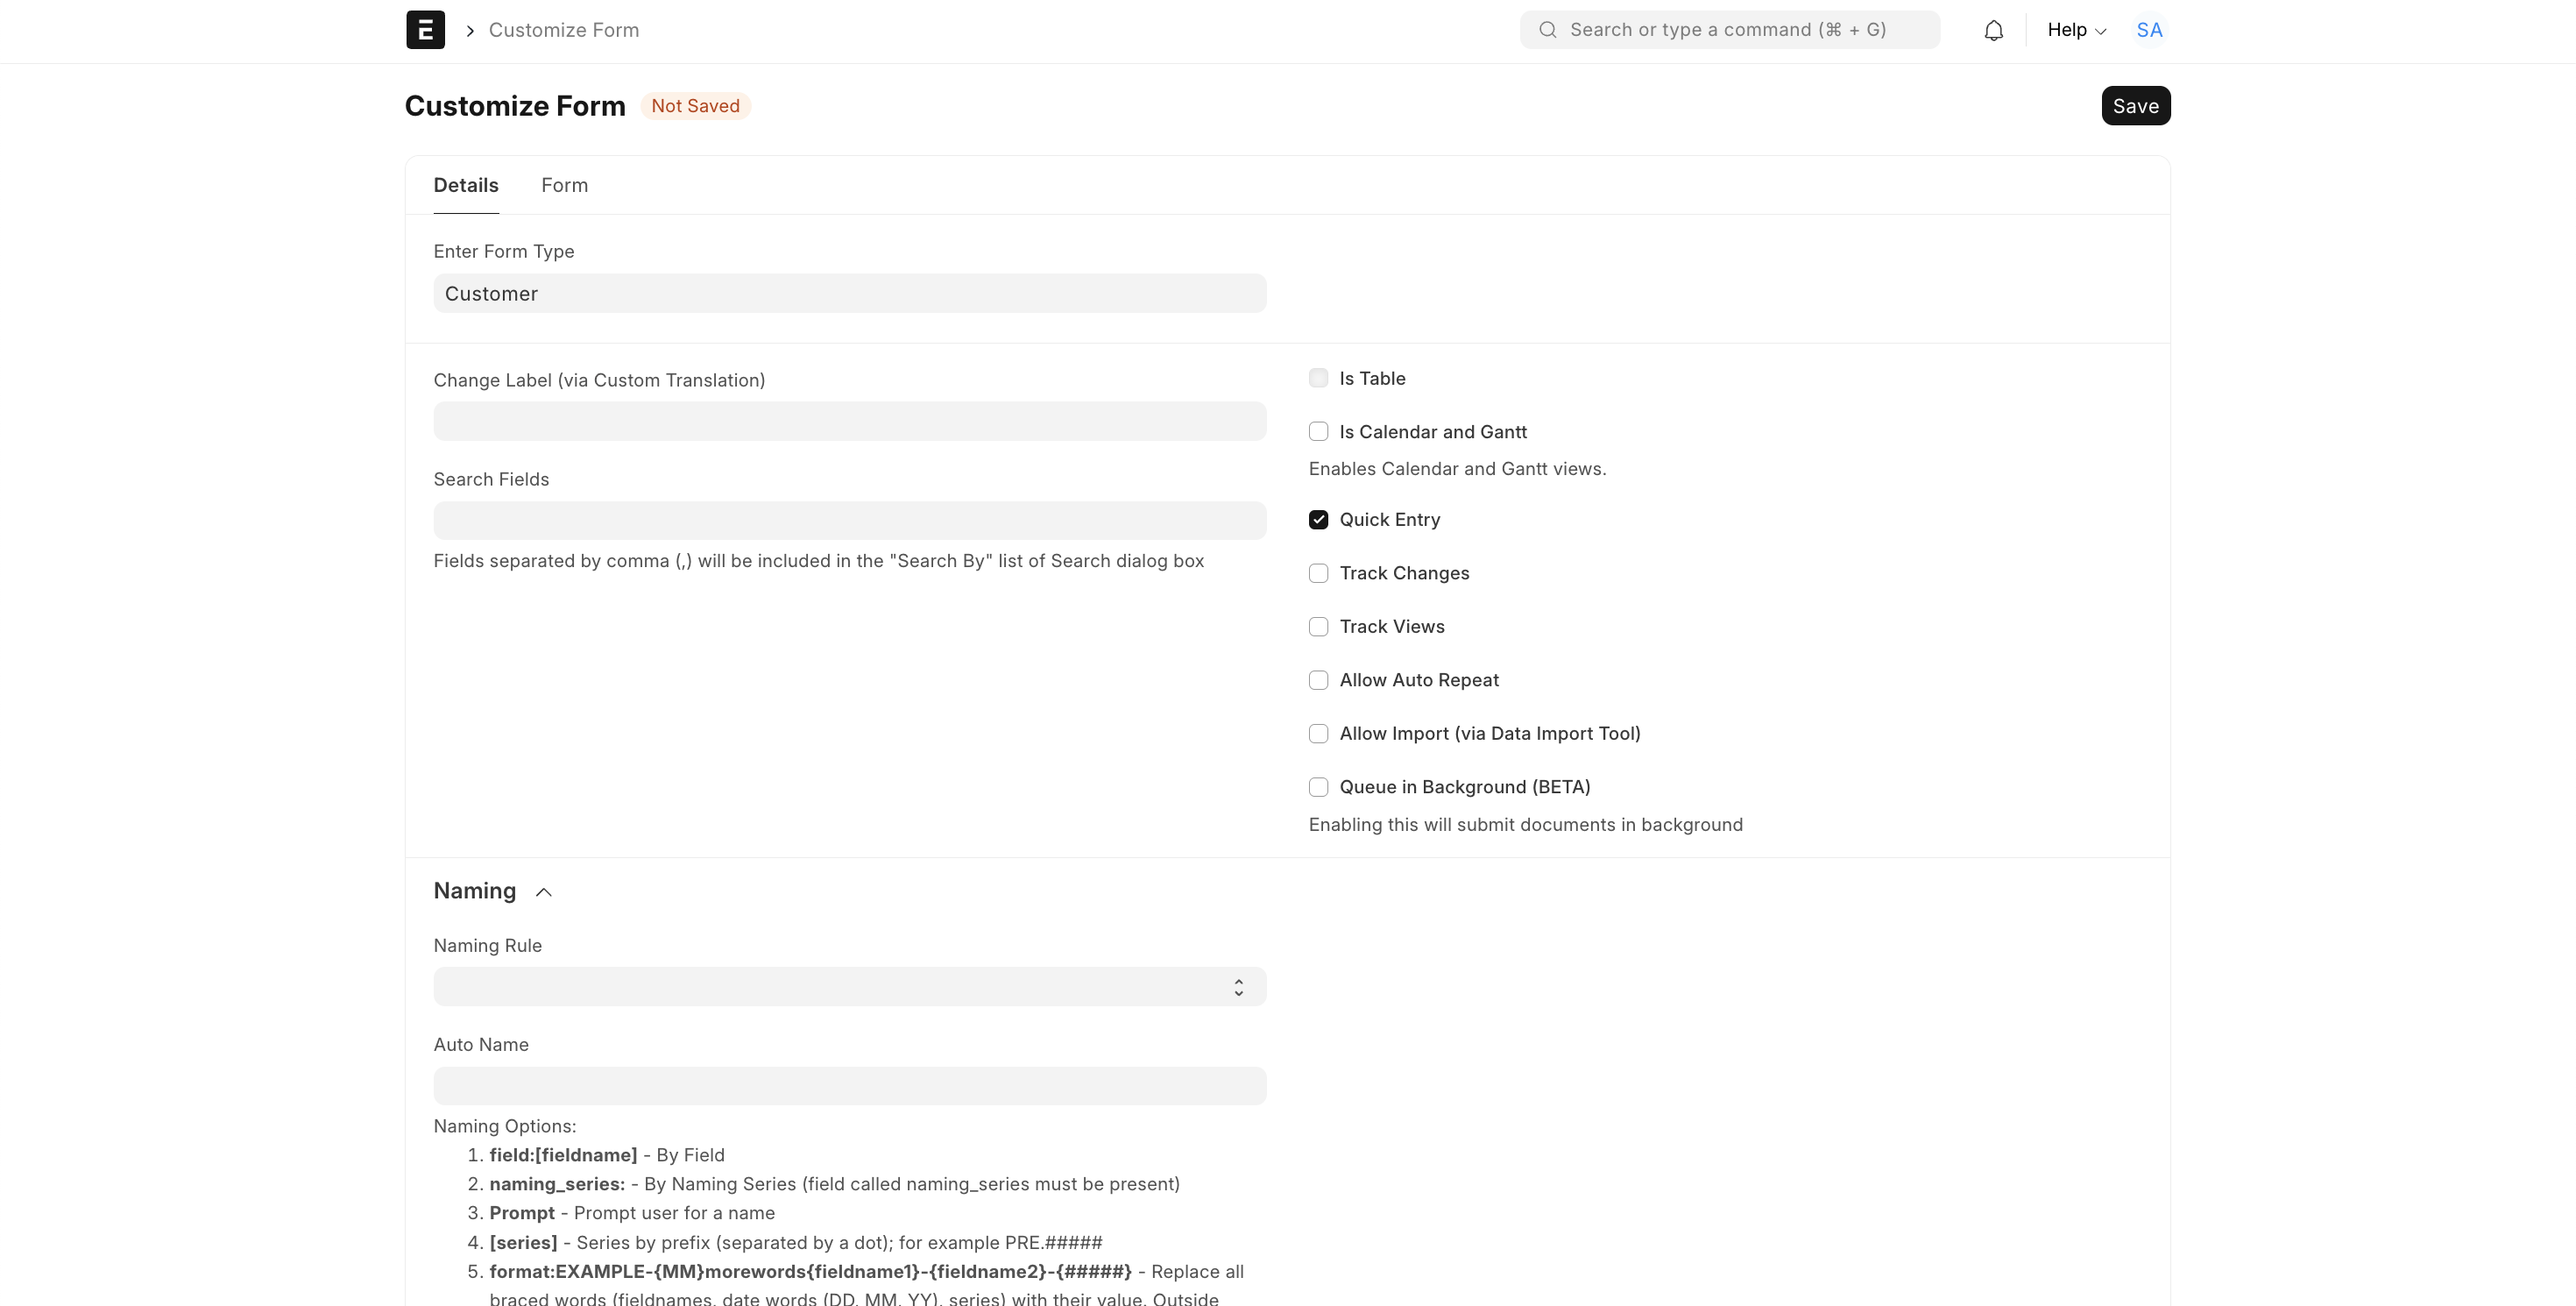Click the Search Fields input
This screenshot has width=2576, height=1306.
pos(849,521)
